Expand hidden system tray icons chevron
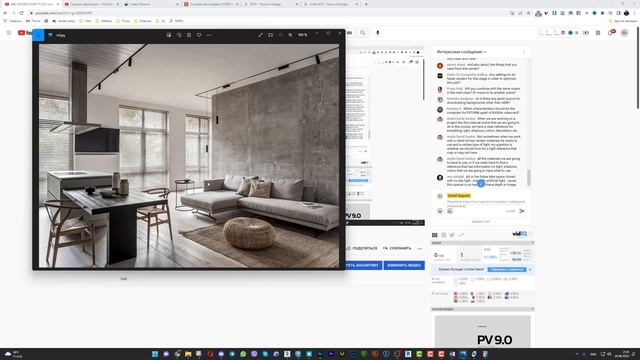Screen dimensions: 640x360 click(576, 354)
